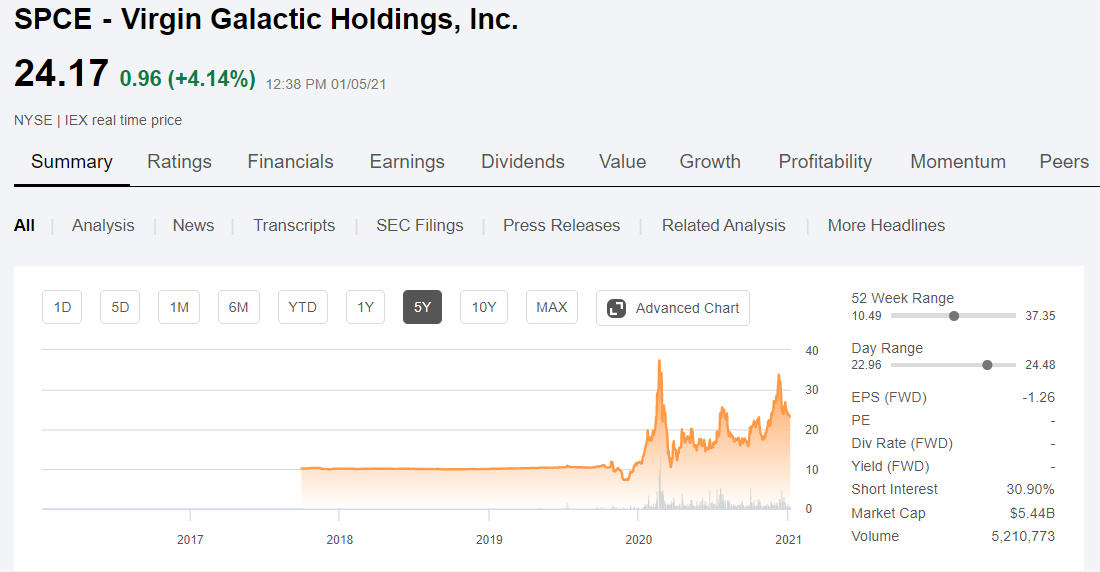This screenshot has width=1100, height=572.
Task: Click the 2019 label on chart axis
Action: pyautogui.click(x=489, y=540)
